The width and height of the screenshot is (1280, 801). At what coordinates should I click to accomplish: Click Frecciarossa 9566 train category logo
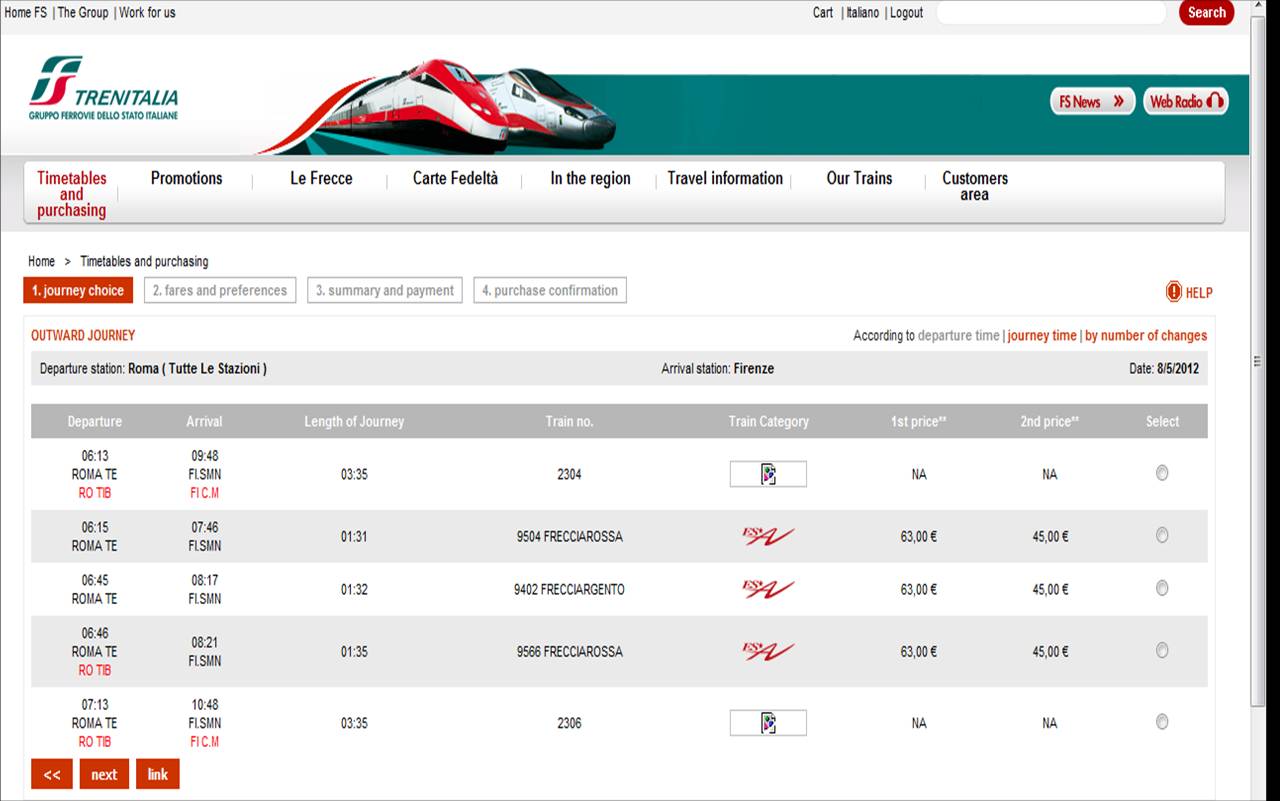click(768, 652)
